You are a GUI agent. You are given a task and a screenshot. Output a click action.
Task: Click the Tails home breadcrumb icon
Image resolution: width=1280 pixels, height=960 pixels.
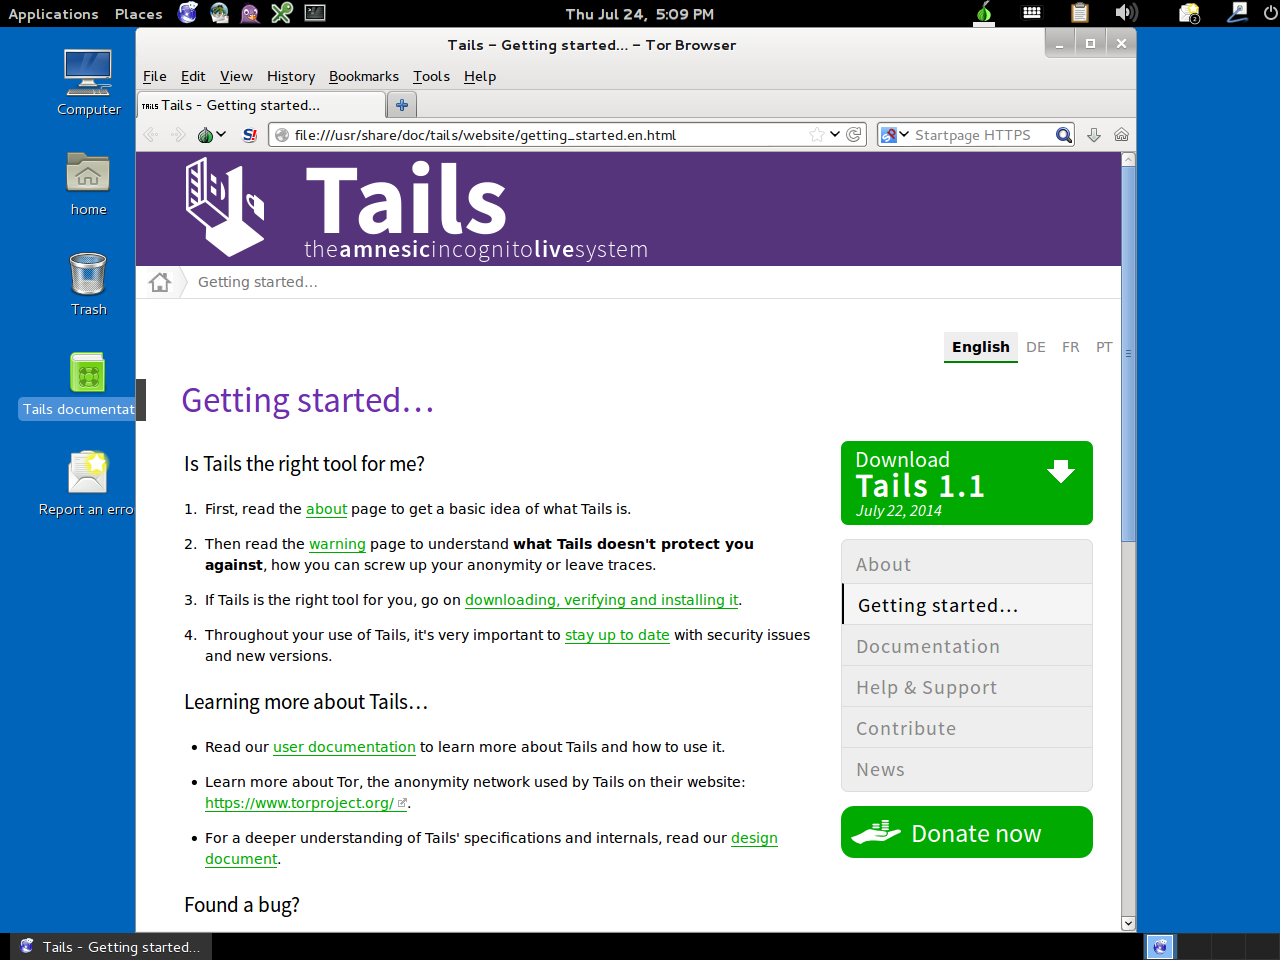[160, 282]
